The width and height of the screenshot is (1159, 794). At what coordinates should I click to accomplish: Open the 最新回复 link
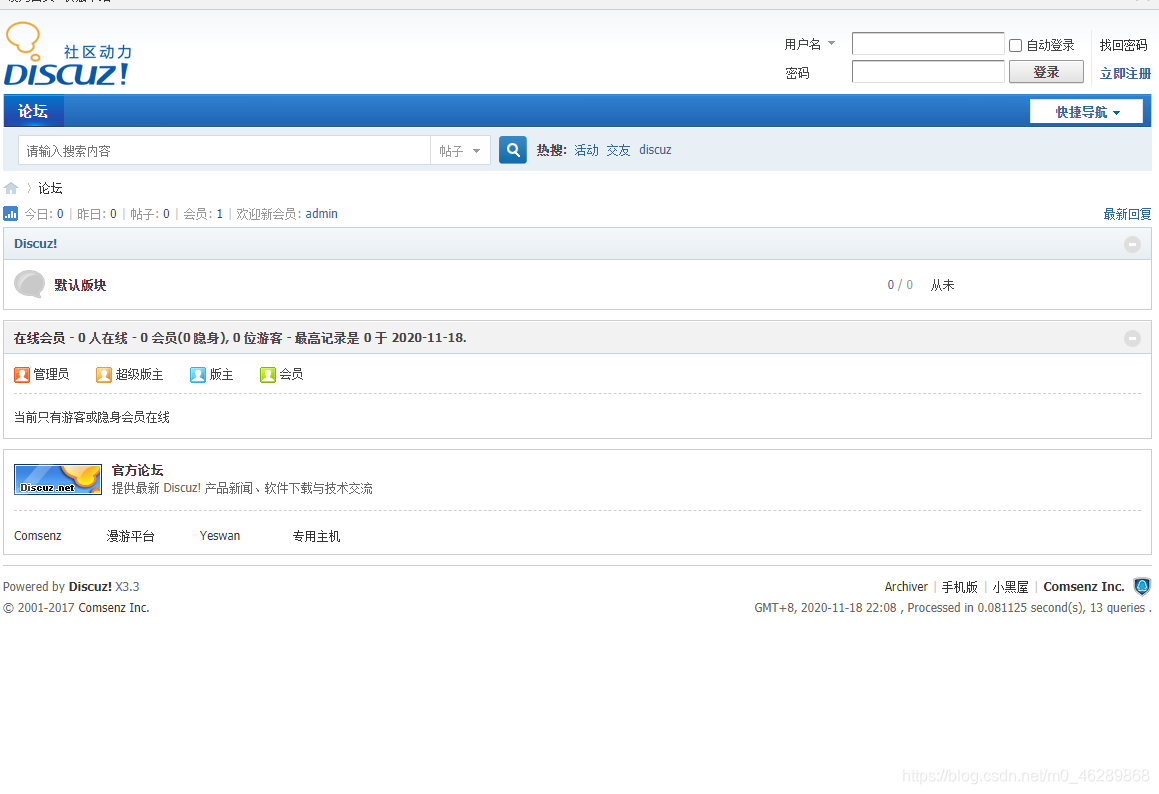click(1127, 214)
